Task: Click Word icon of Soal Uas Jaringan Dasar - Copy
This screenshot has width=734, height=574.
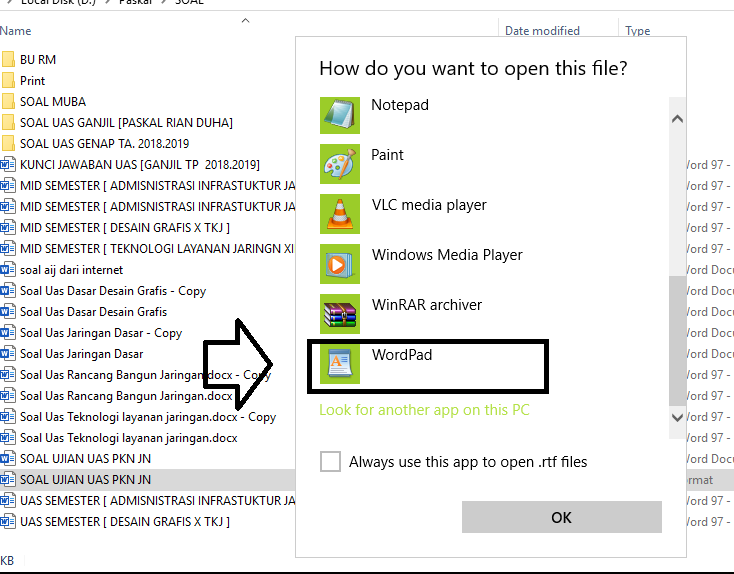Action: pyautogui.click(x=7, y=333)
